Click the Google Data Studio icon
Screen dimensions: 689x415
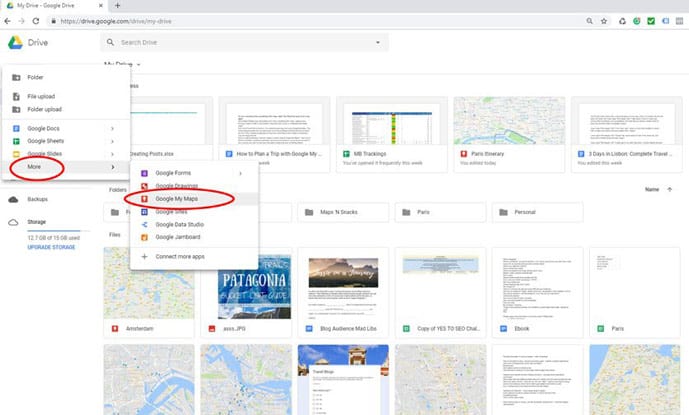[x=144, y=224]
